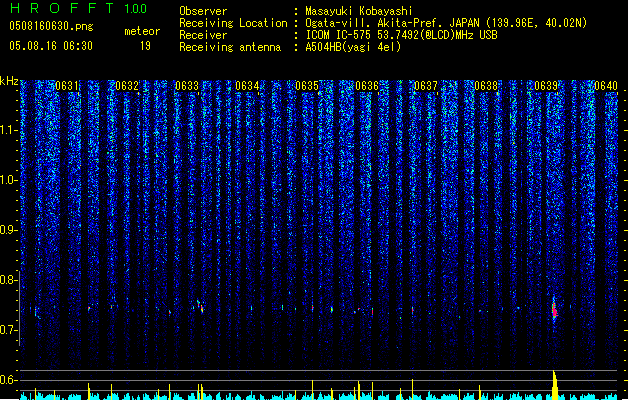Click the HROFFT 1.0.0 title text
This screenshot has height=400, width=629.
pos(78,8)
